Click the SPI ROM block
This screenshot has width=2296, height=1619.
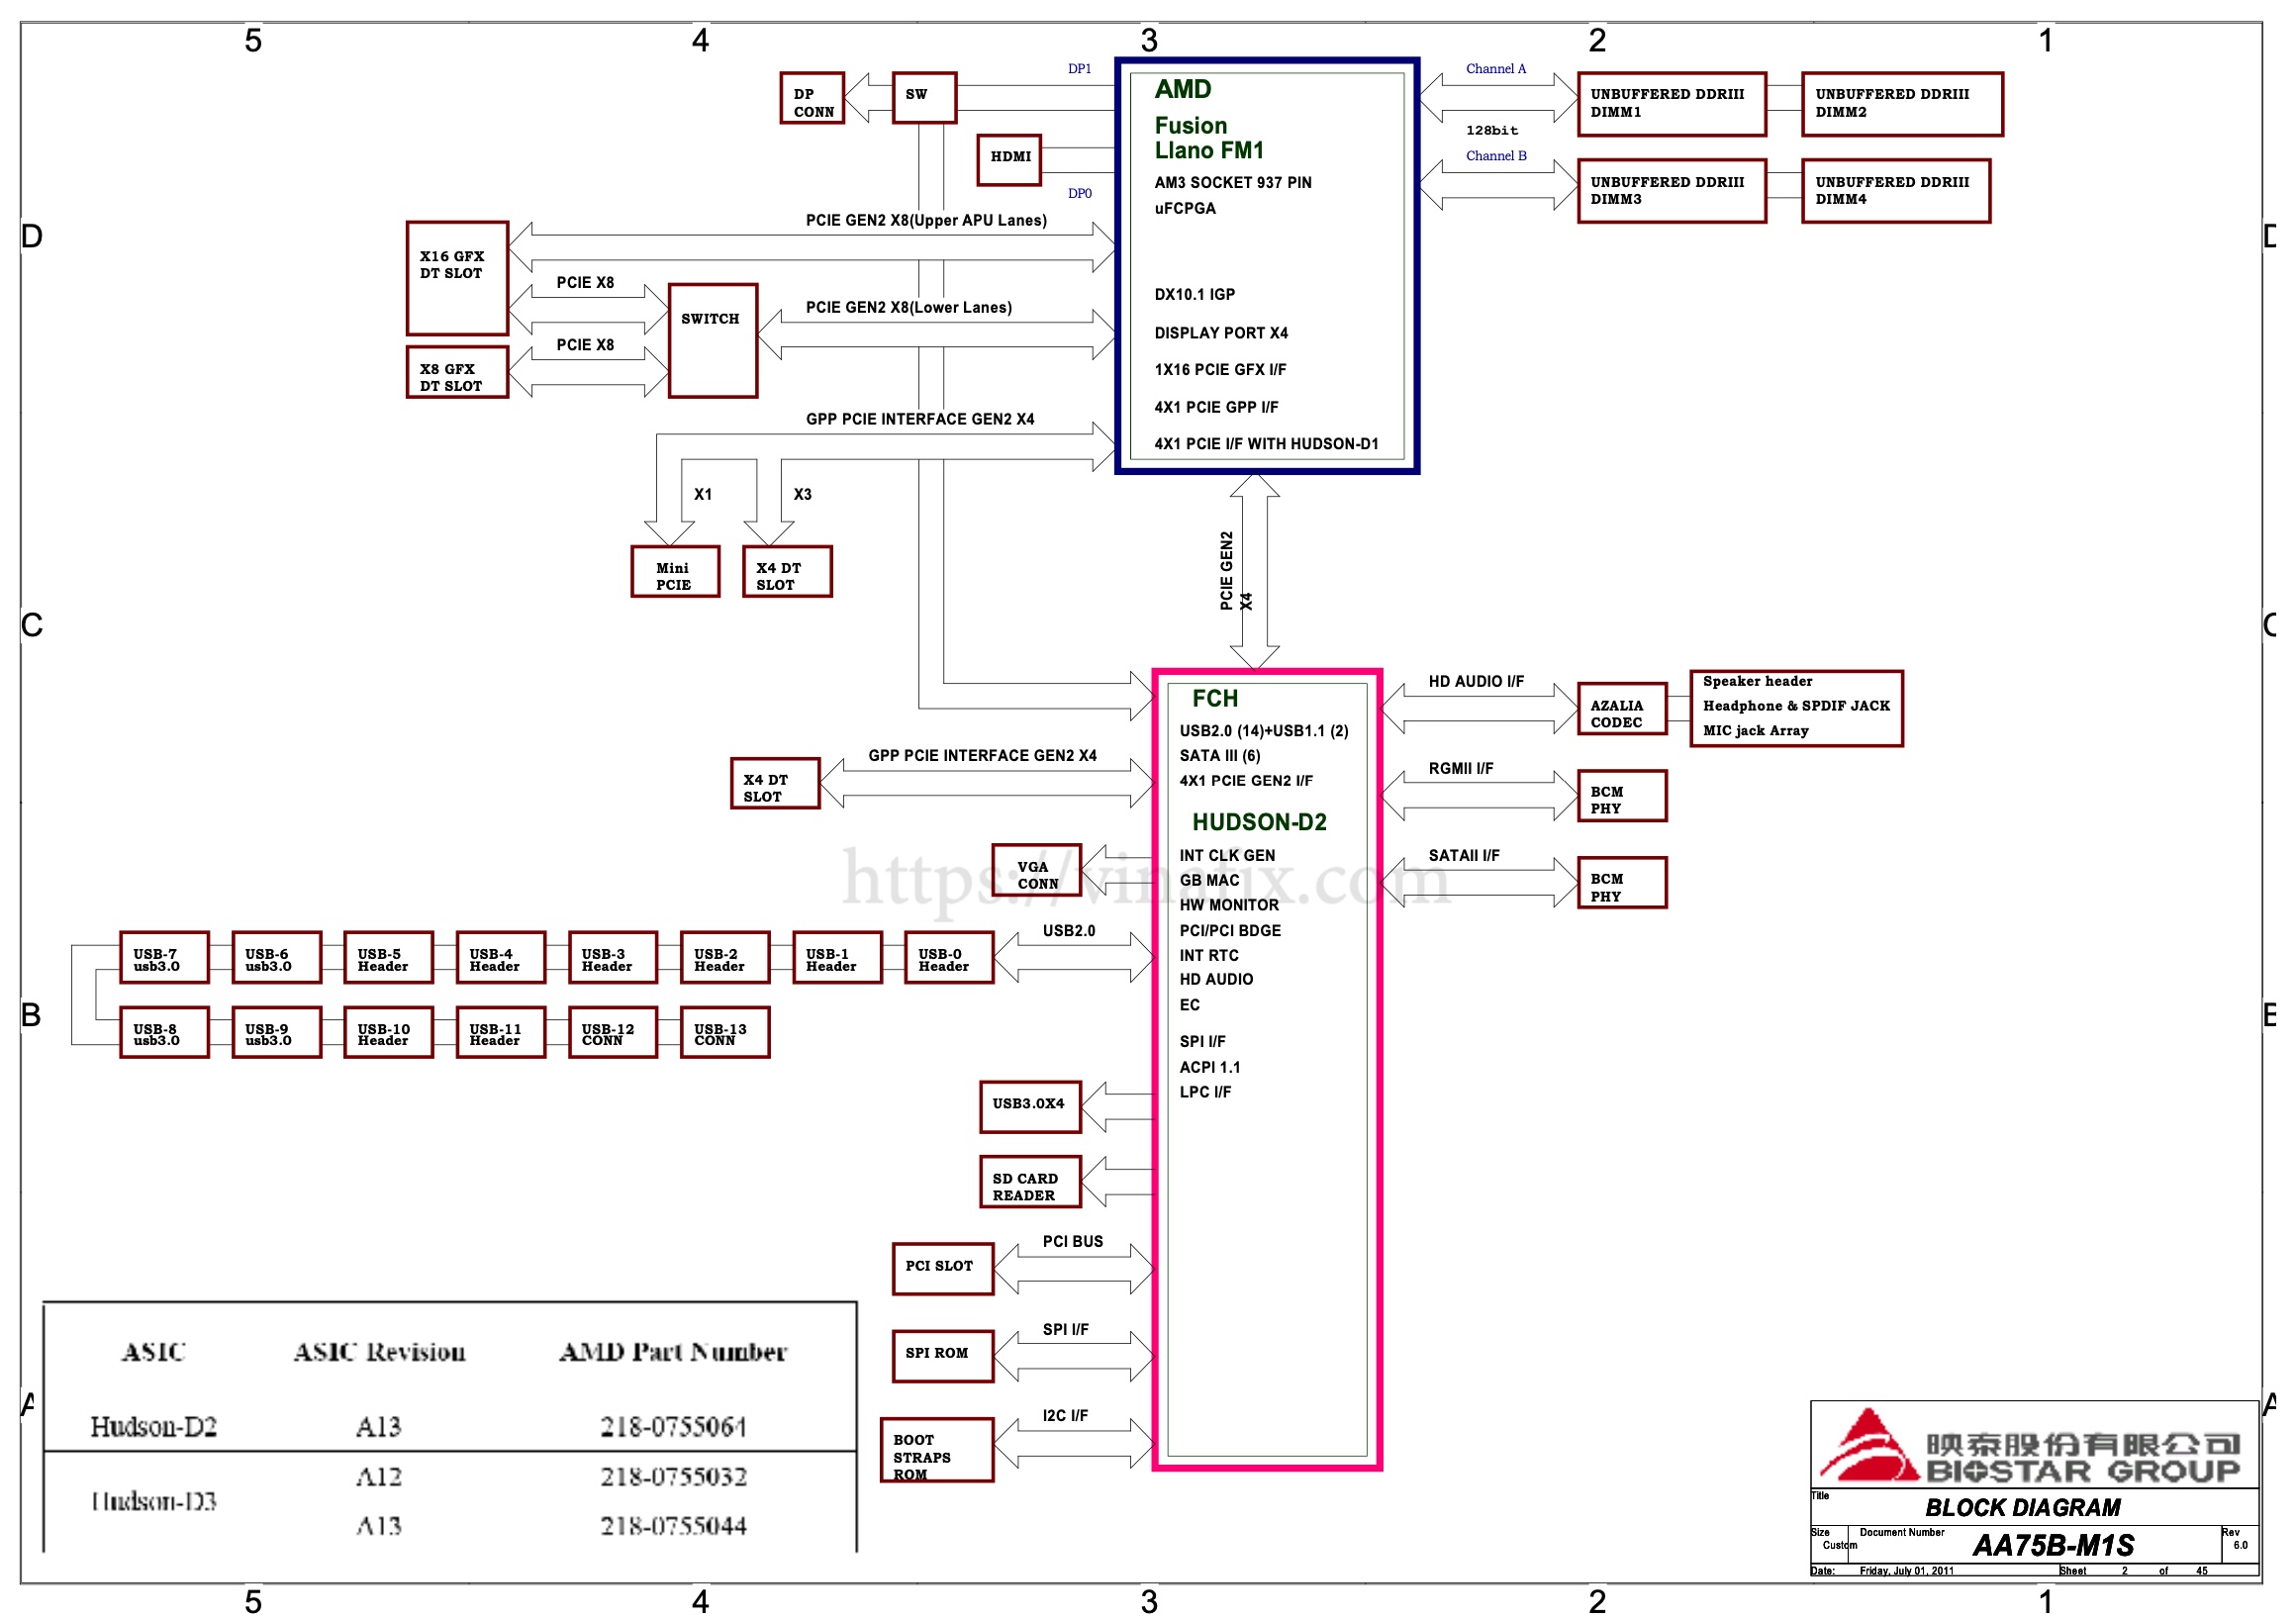[x=943, y=1356]
